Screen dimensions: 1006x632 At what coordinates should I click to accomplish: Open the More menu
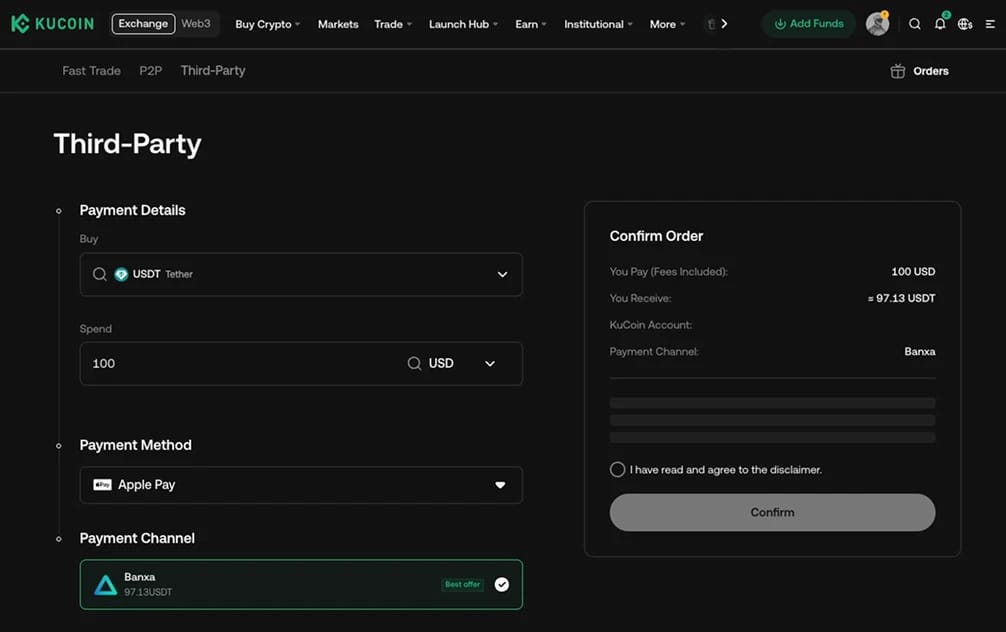pyautogui.click(x=667, y=24)
